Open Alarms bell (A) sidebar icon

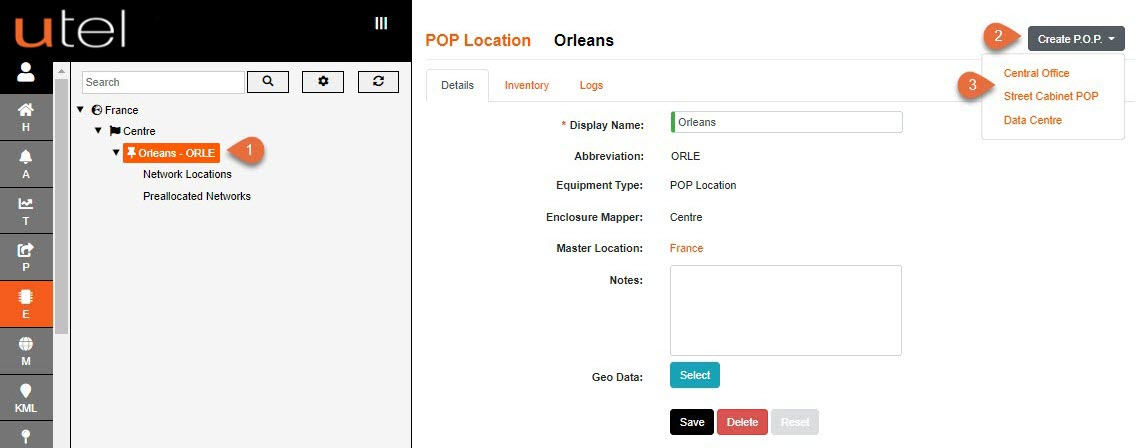point(26,164)
